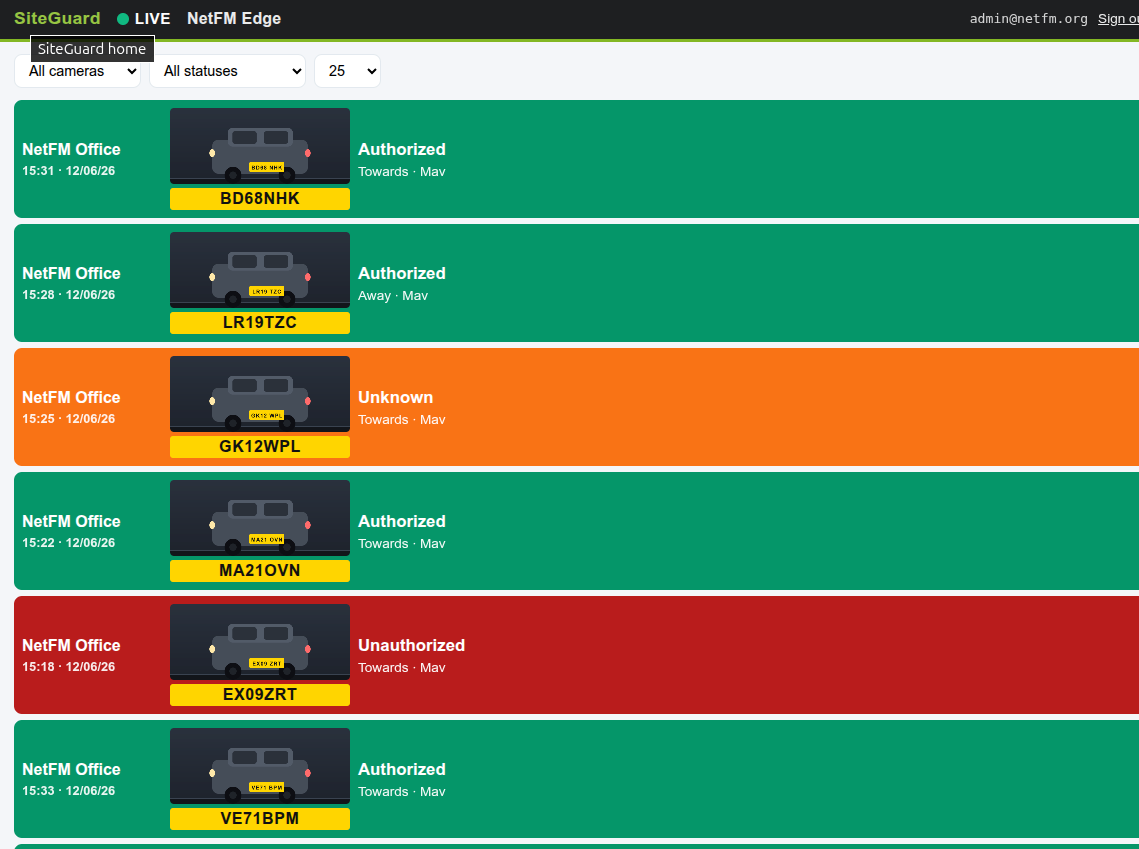The height and width of the screenshot is (849, 1139).
Task: Sign out of the account
Action: [x=1118, y=18]
